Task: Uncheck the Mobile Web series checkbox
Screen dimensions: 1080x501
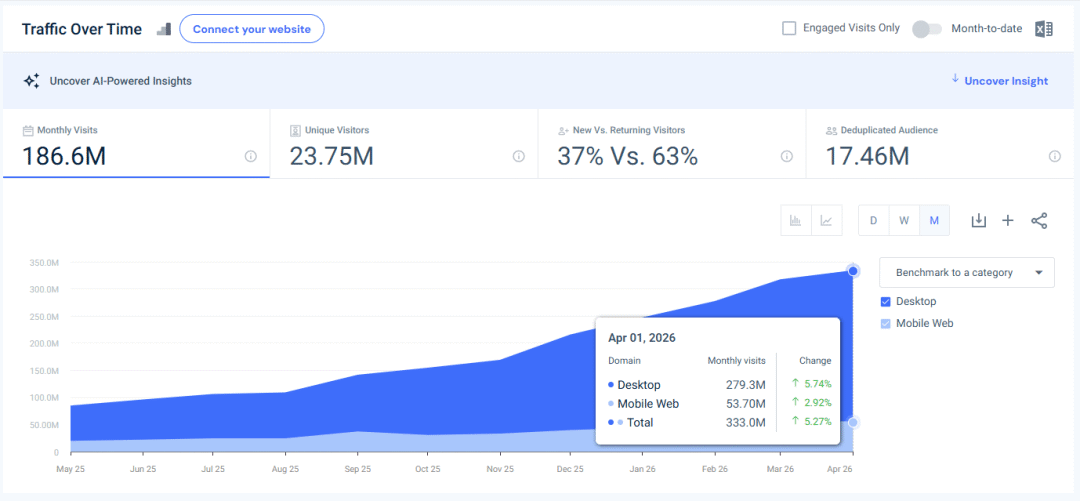Action: click(x=886, y=323)
